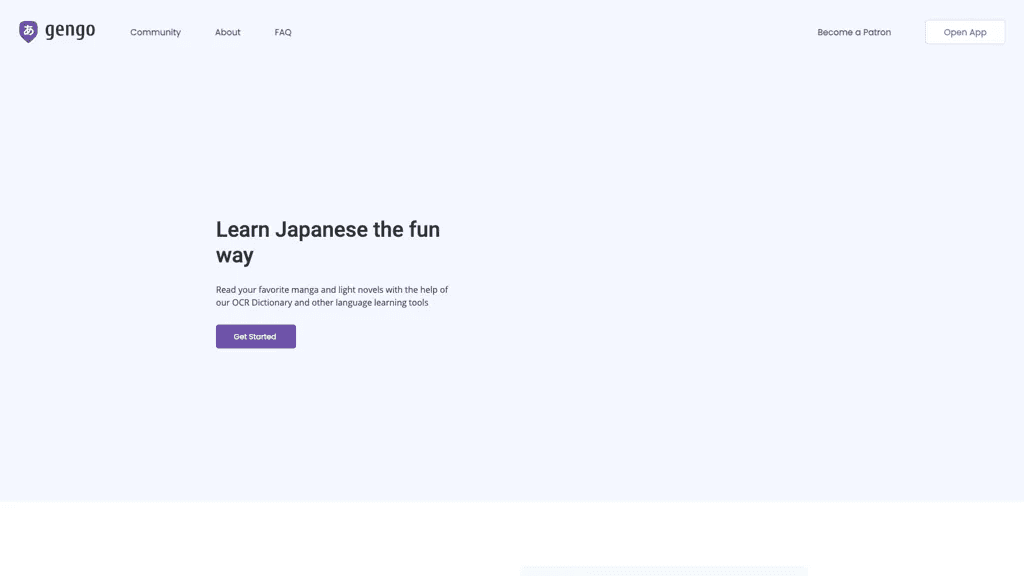This screenshot has width=1024, height=576.
Task: Open the FAQ page
Action: click(283, 32)
